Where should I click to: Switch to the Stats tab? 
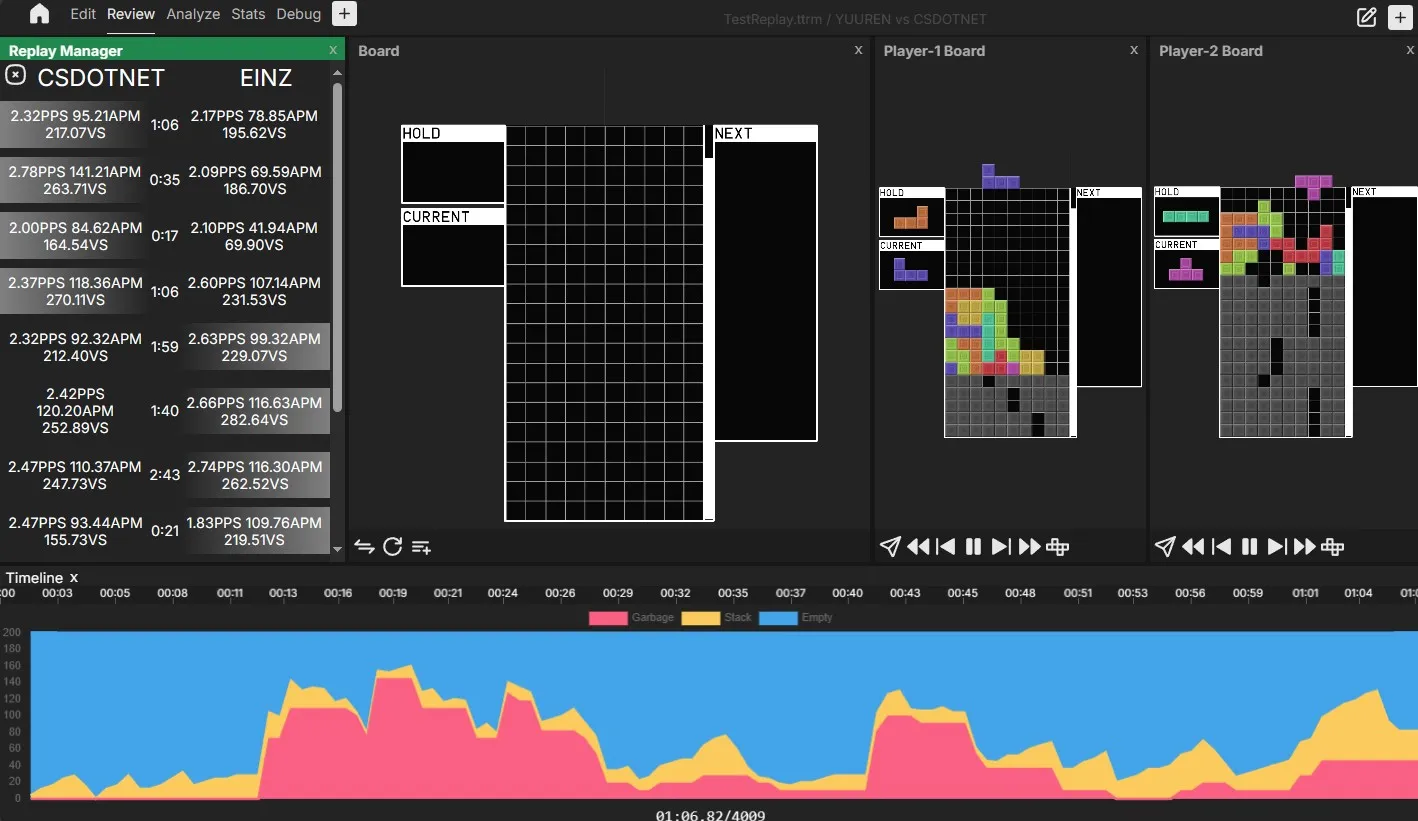(x=248, y=14)
